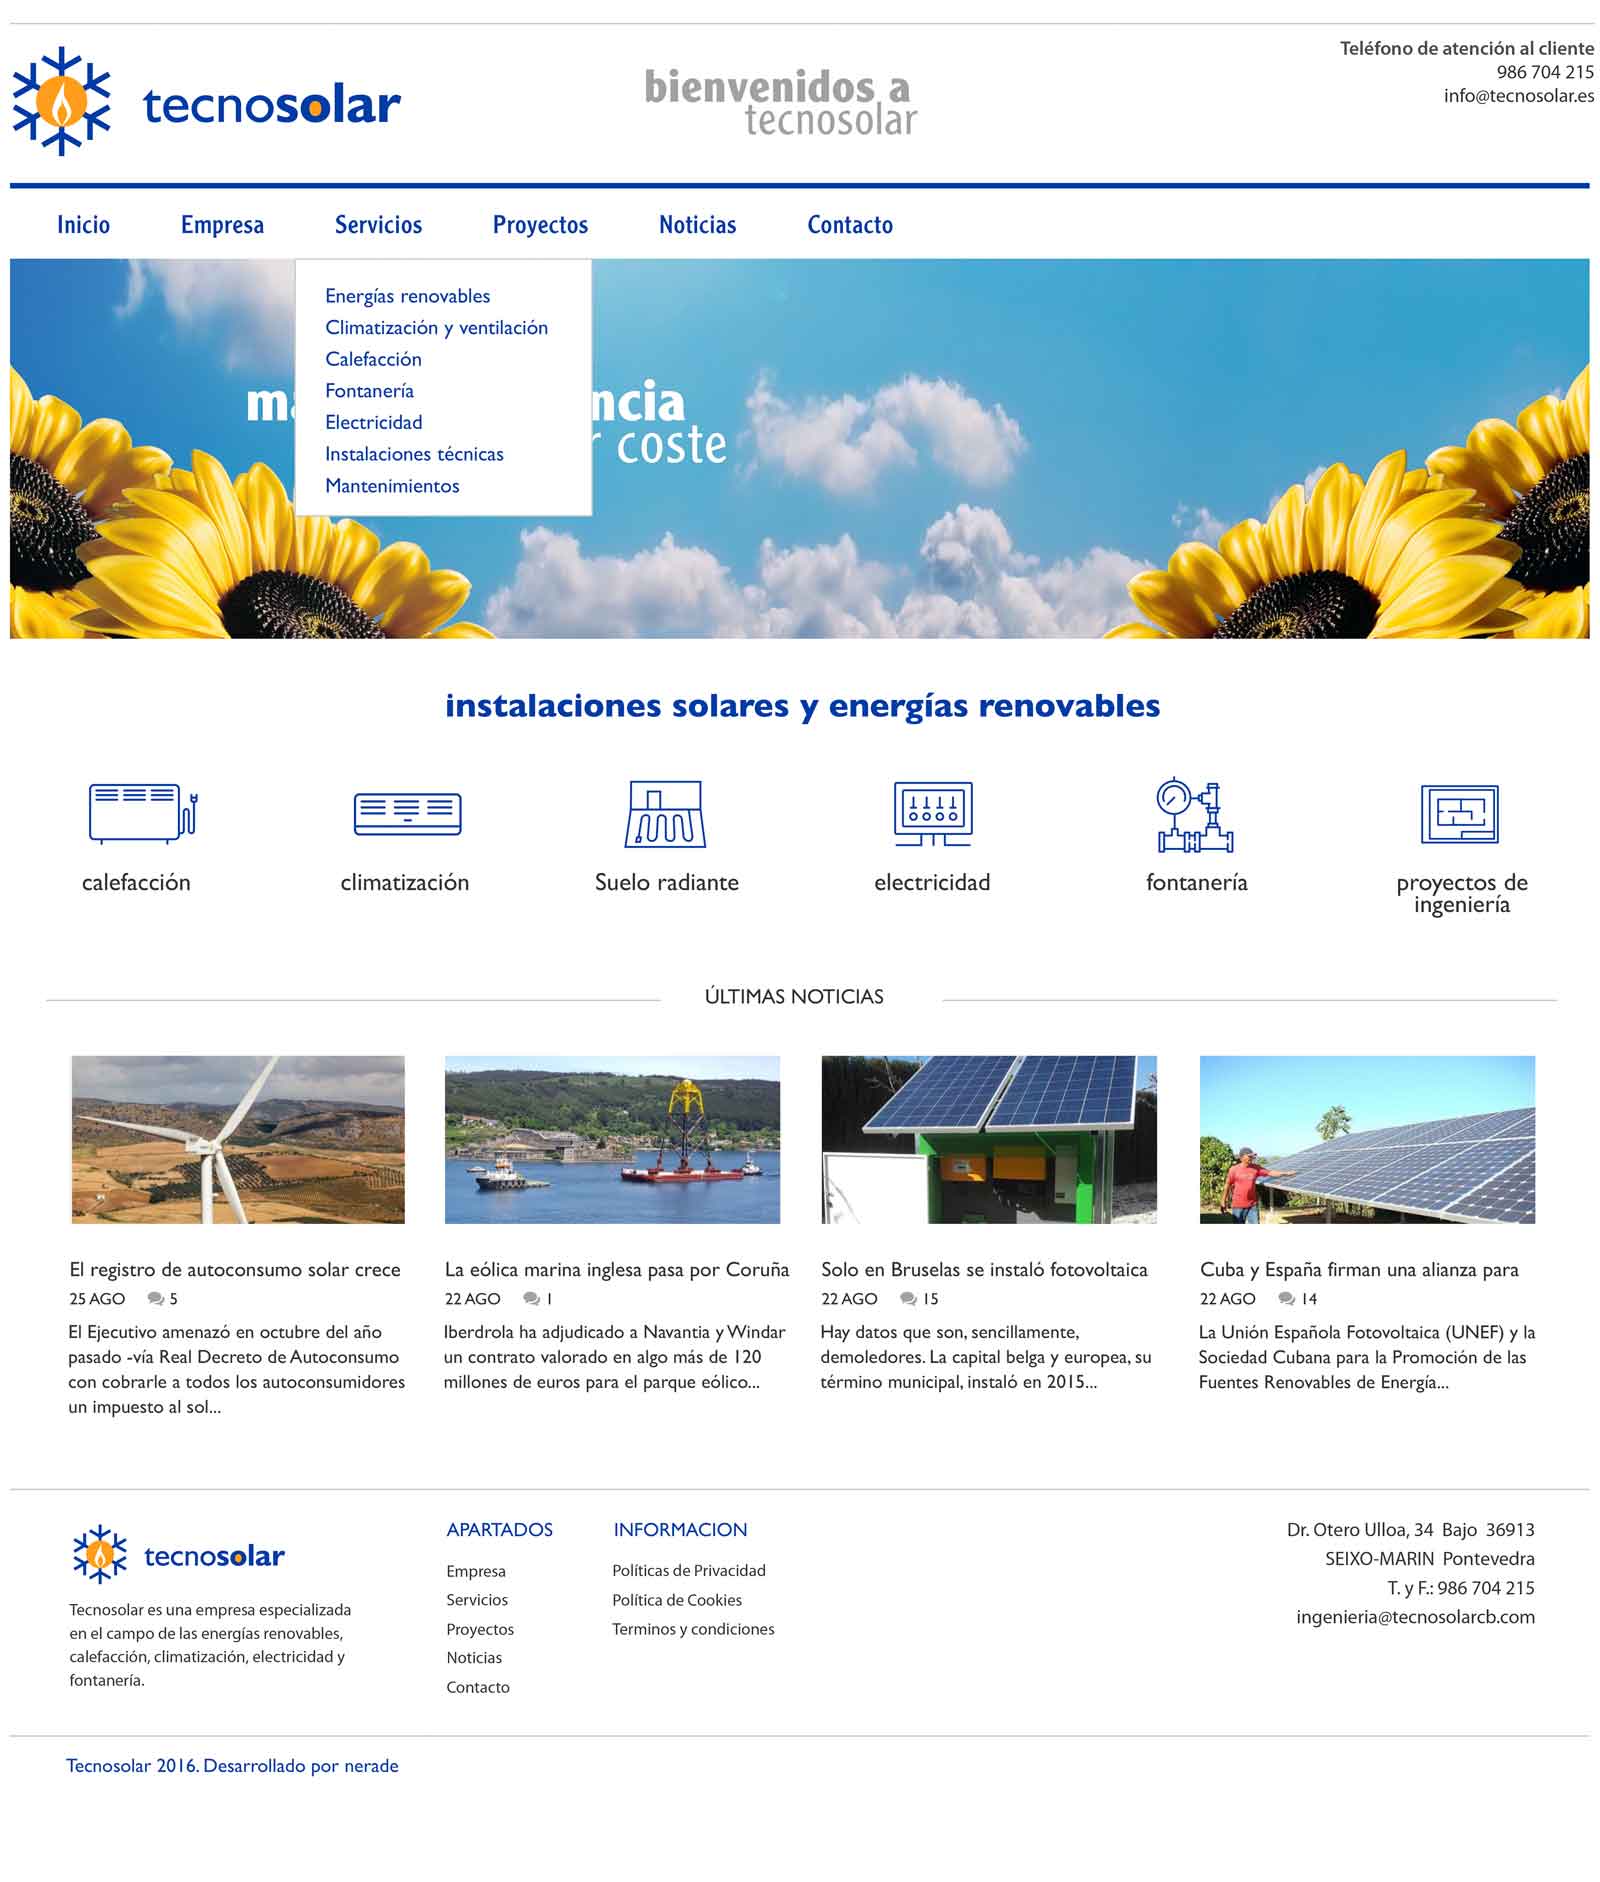Select Energías renovables from Servicios dropdown
The width and height of the screenshot is (1600, 1882).
[x=408, y=296]
